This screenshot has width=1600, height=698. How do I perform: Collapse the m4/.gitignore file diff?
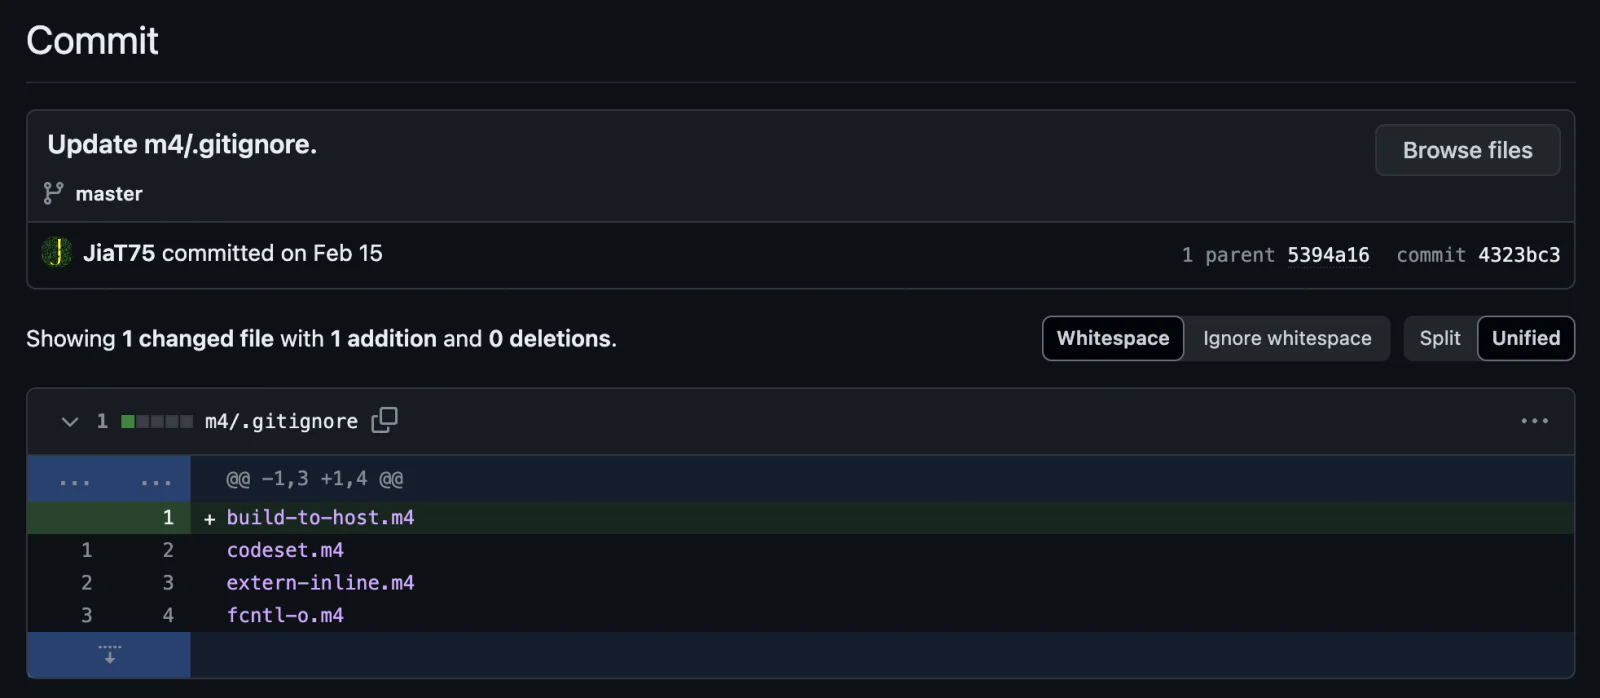pyautogui.click(x=70, y=421)
